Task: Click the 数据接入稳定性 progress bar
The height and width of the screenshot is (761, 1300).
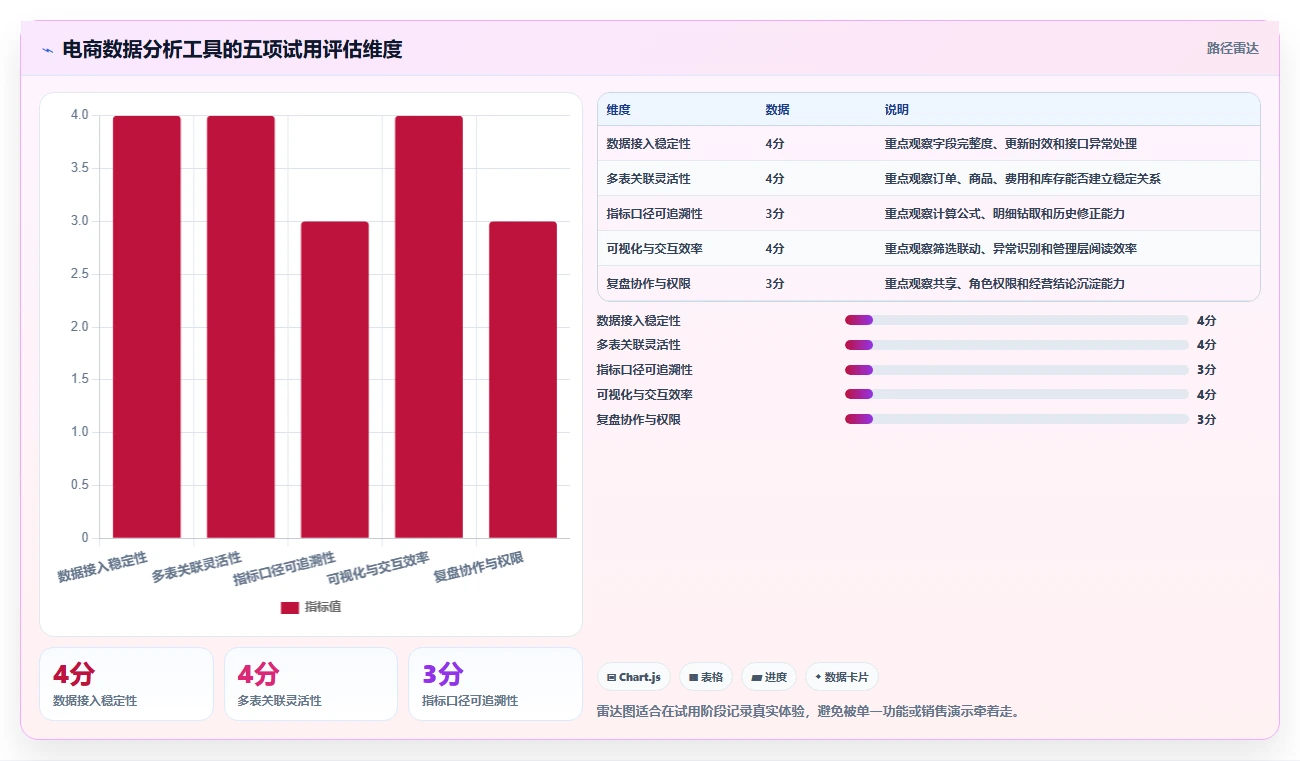Action: tap(1016, 320)
